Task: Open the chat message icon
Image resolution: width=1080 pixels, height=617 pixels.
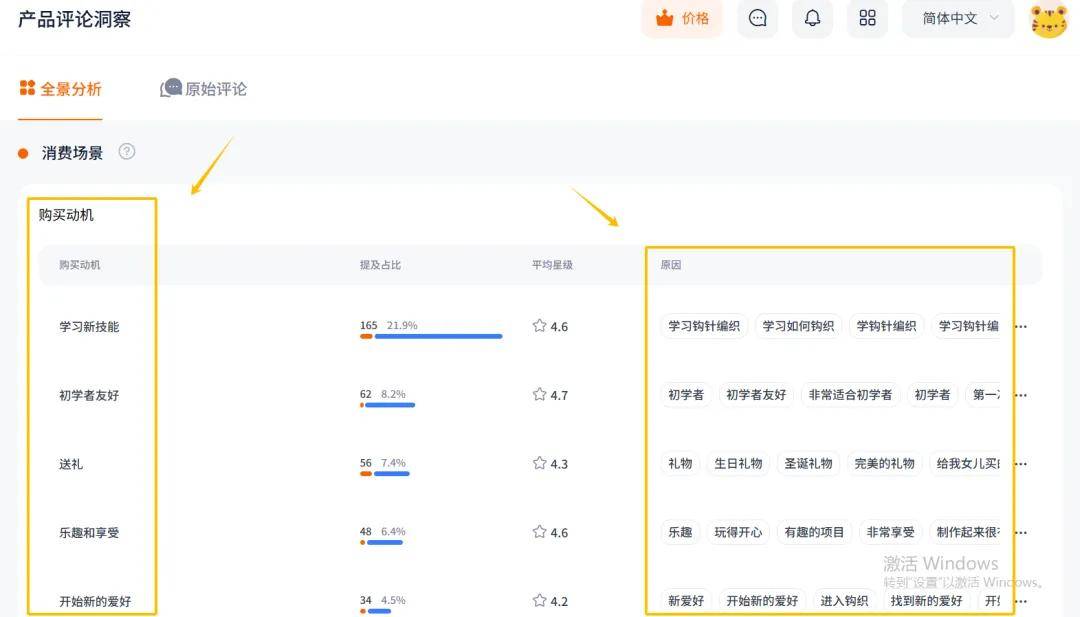Action: tap(758, 19)
